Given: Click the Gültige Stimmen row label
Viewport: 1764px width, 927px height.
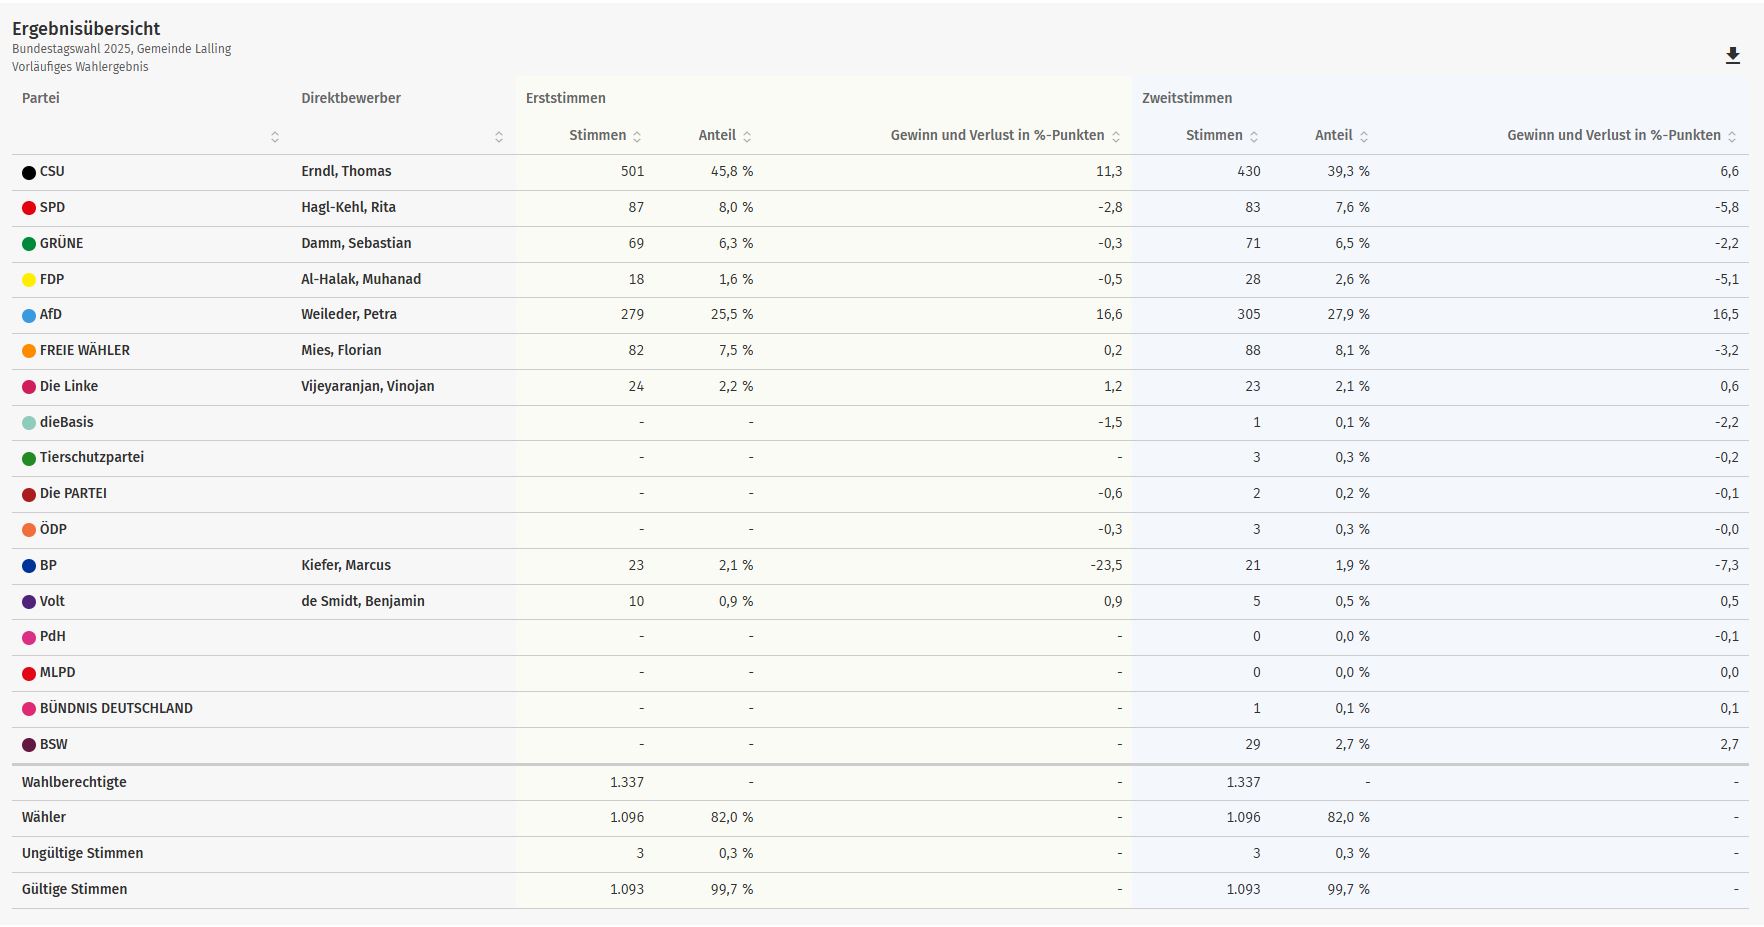Looking at the screenshot, I should [74, 889].
